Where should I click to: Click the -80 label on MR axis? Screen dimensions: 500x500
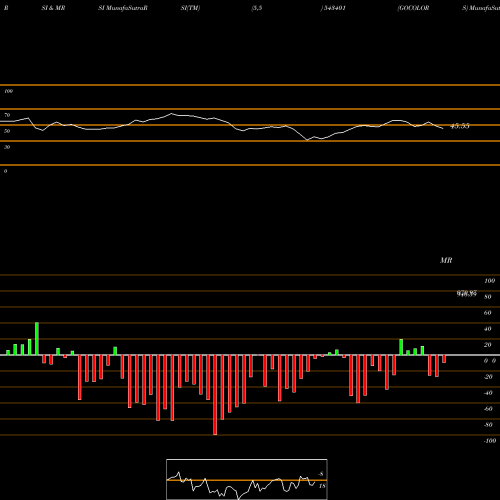[488, 425]
